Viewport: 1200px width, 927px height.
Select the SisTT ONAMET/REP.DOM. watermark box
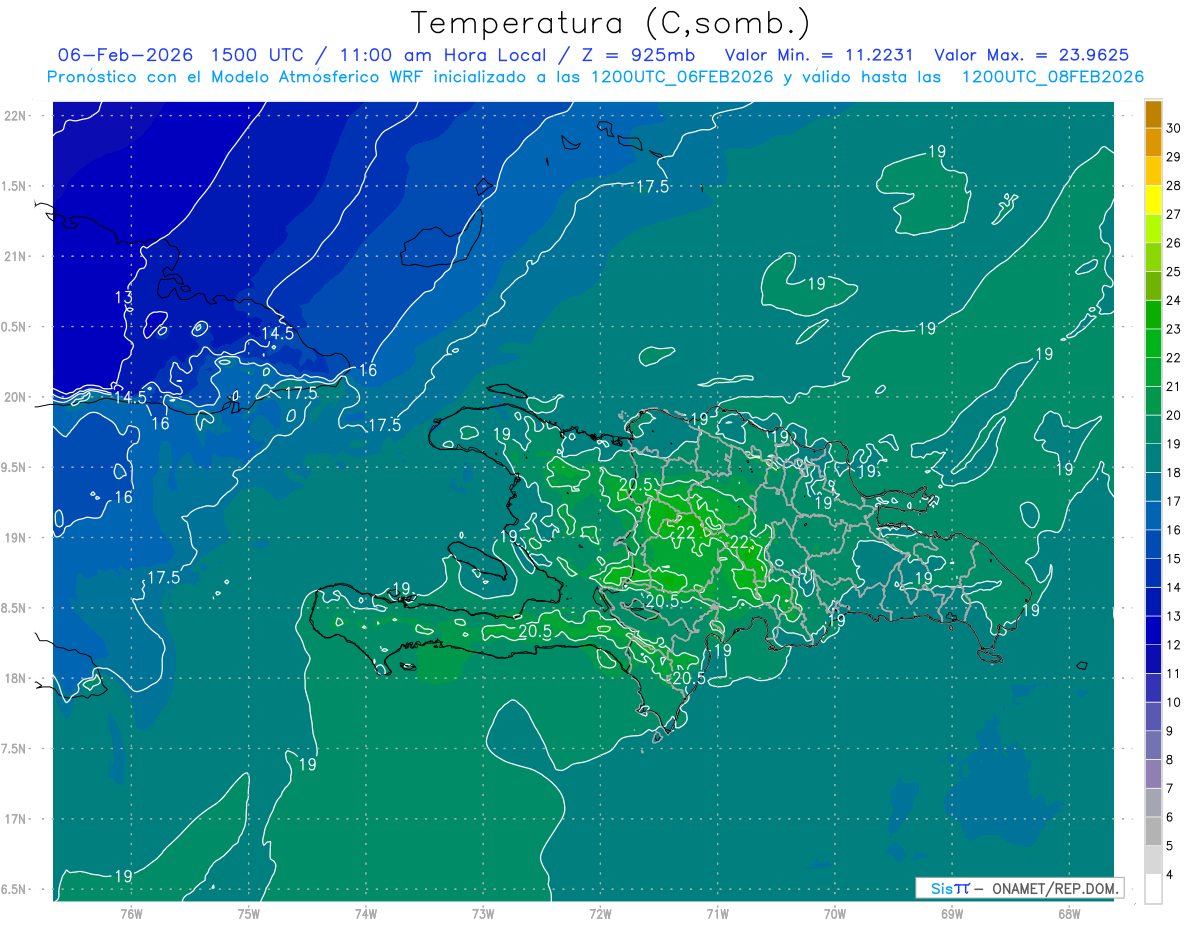click(x=1019, y=888)
